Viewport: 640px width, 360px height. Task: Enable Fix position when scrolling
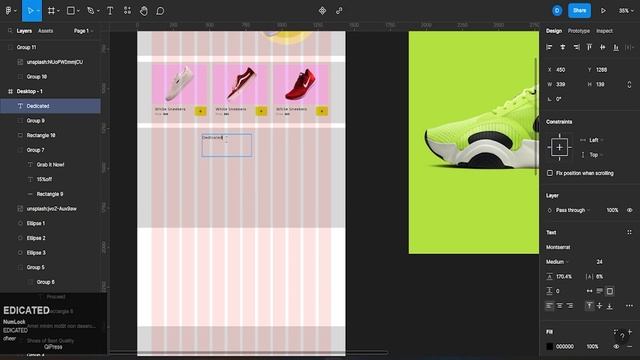click(550, 173)
